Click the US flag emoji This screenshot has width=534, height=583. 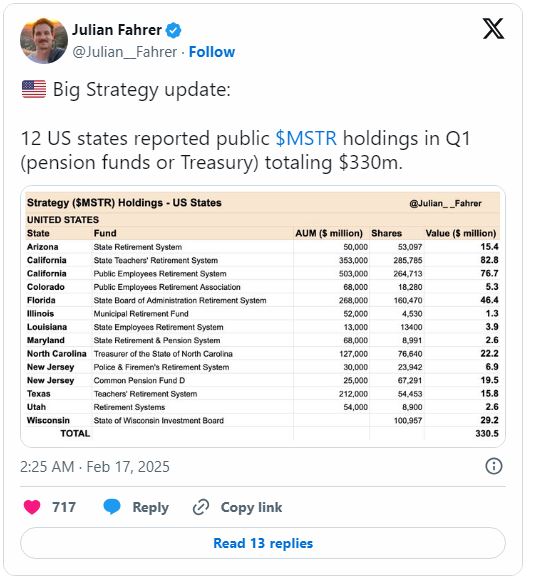pos(34,90)
